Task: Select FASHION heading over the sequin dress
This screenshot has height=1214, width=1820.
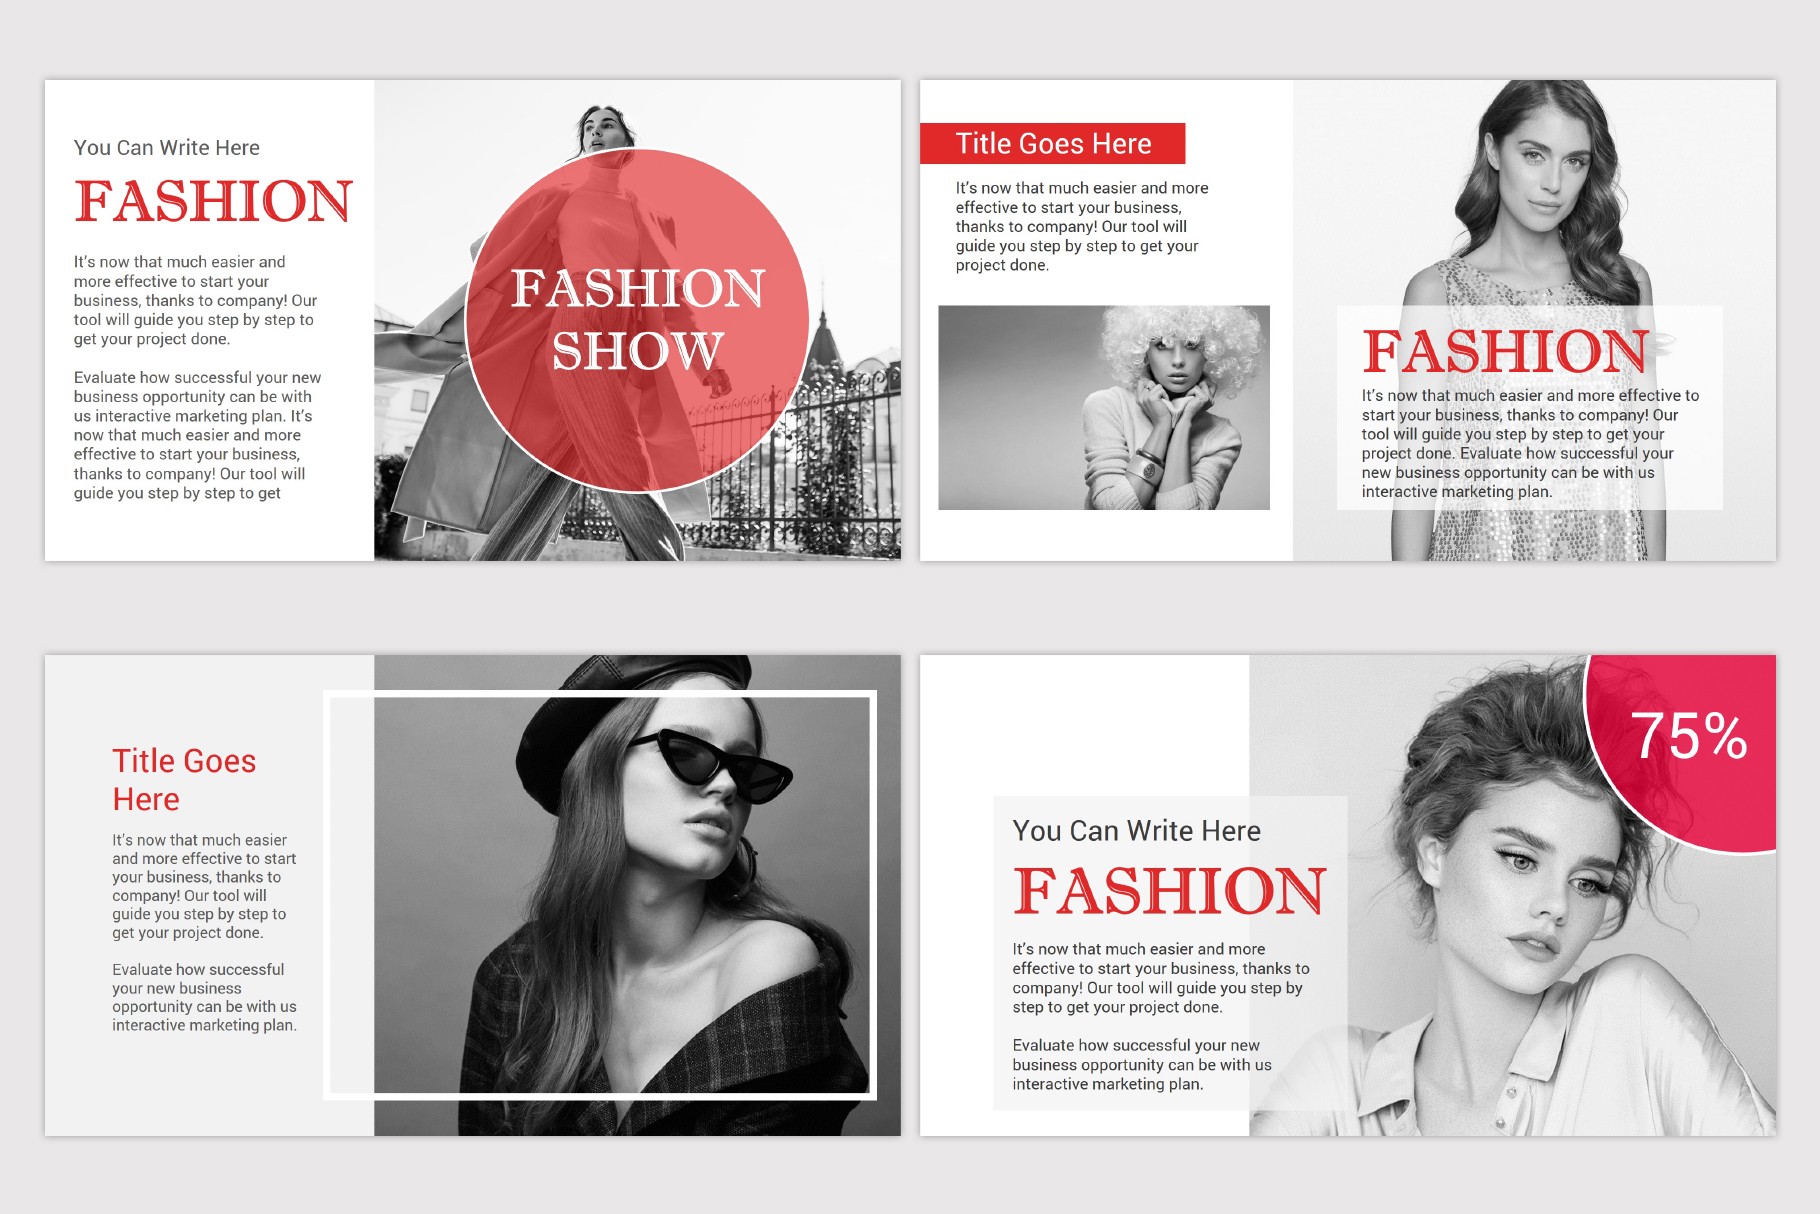Action: (1505, 351)
